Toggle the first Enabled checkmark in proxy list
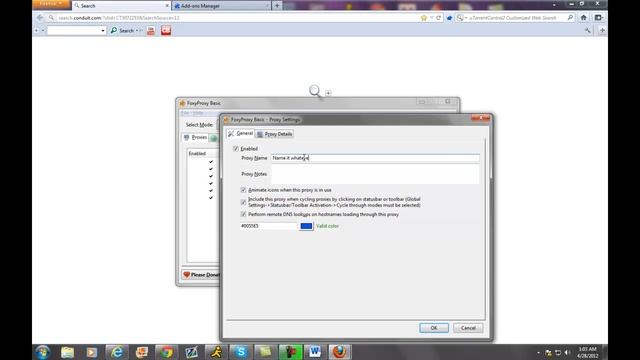The width and height of the screenshot is (640, 360). (211, 162)
